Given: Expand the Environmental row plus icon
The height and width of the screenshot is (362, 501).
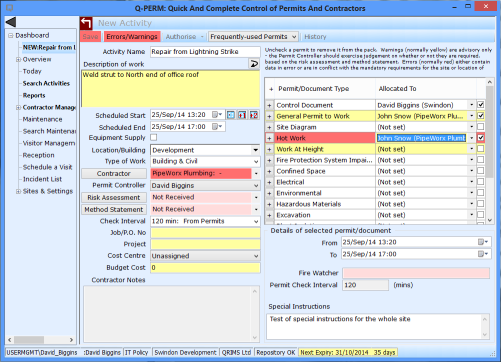Looking at the screenshot, I should click(x=269, y=193).
